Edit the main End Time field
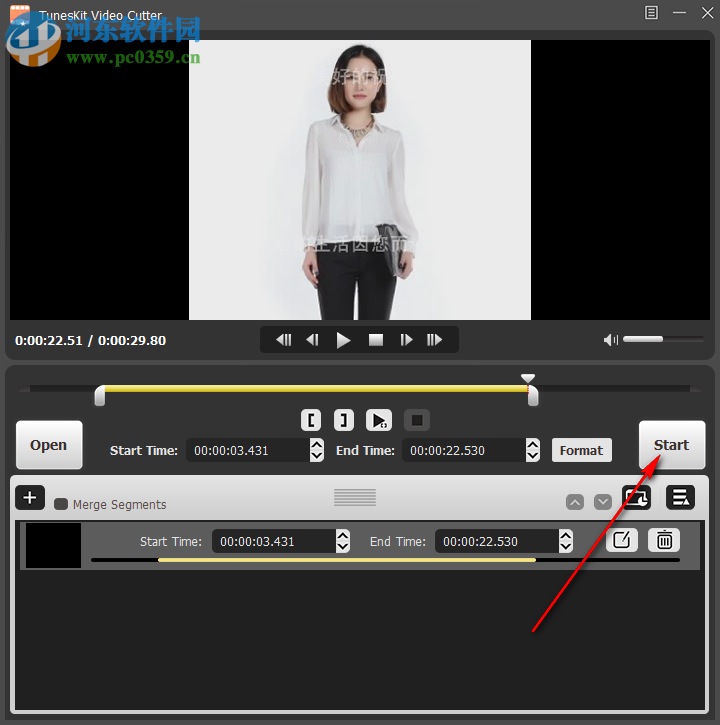 coord(464,450)
